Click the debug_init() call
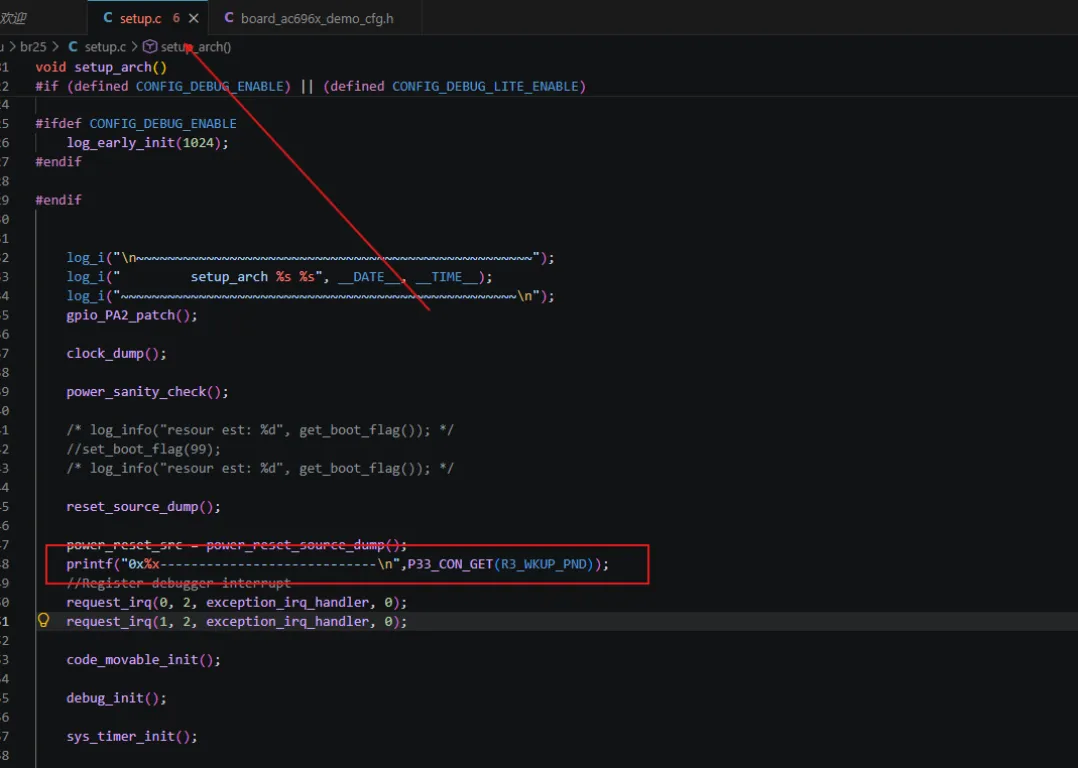 click(116, 698)
